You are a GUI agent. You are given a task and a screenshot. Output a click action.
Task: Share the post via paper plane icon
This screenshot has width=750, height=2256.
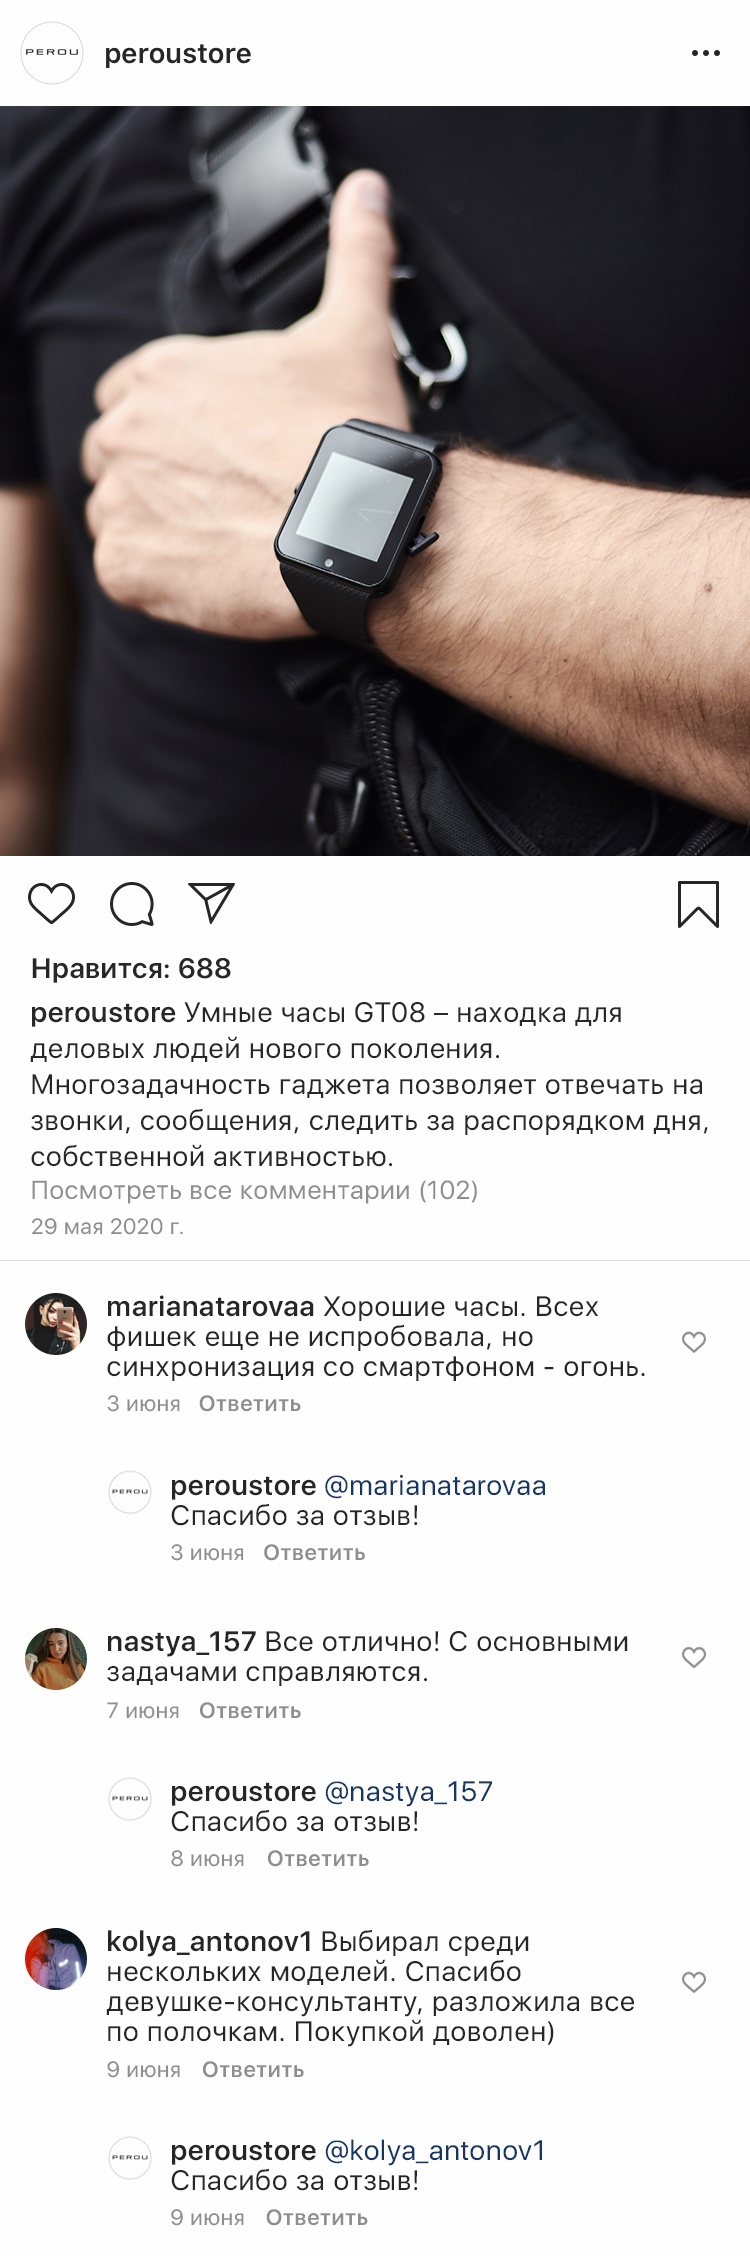[212, 902]
